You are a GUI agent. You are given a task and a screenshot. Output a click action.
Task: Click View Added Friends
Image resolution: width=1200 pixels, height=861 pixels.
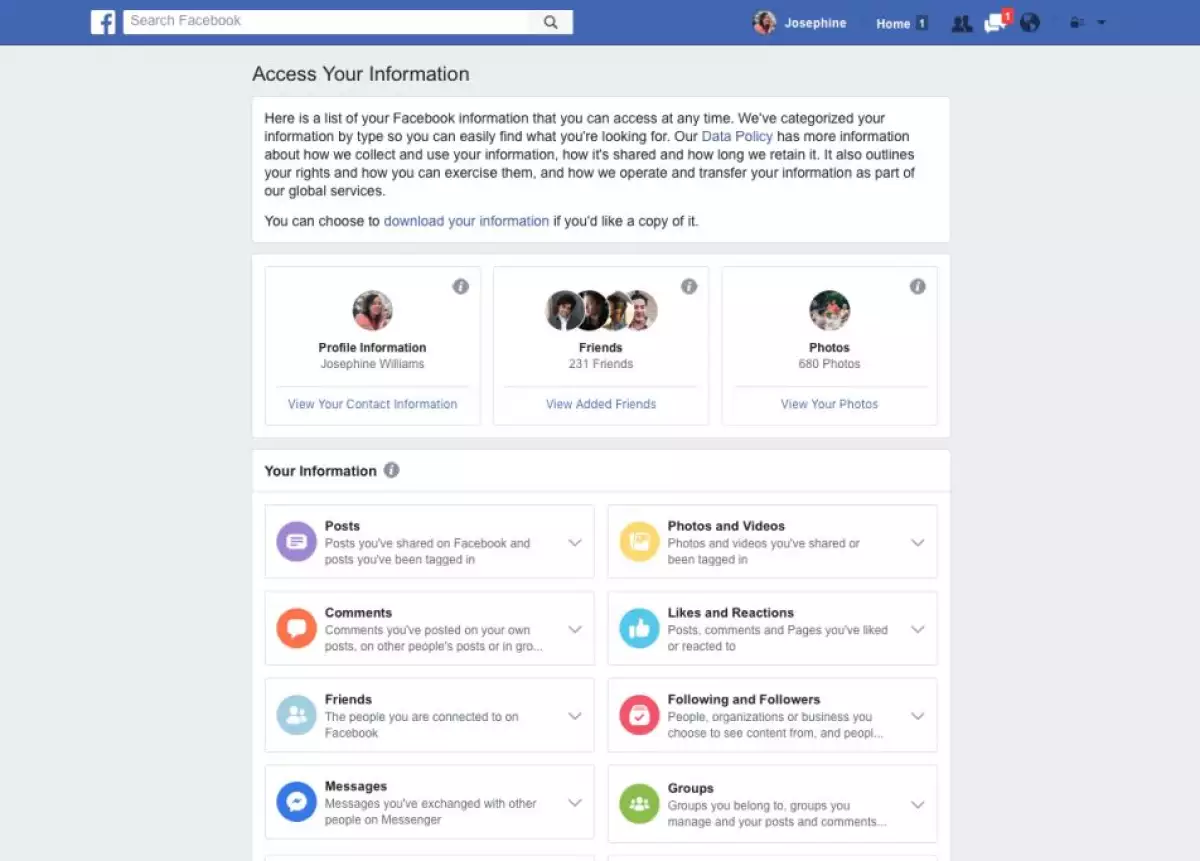(600, 404)
